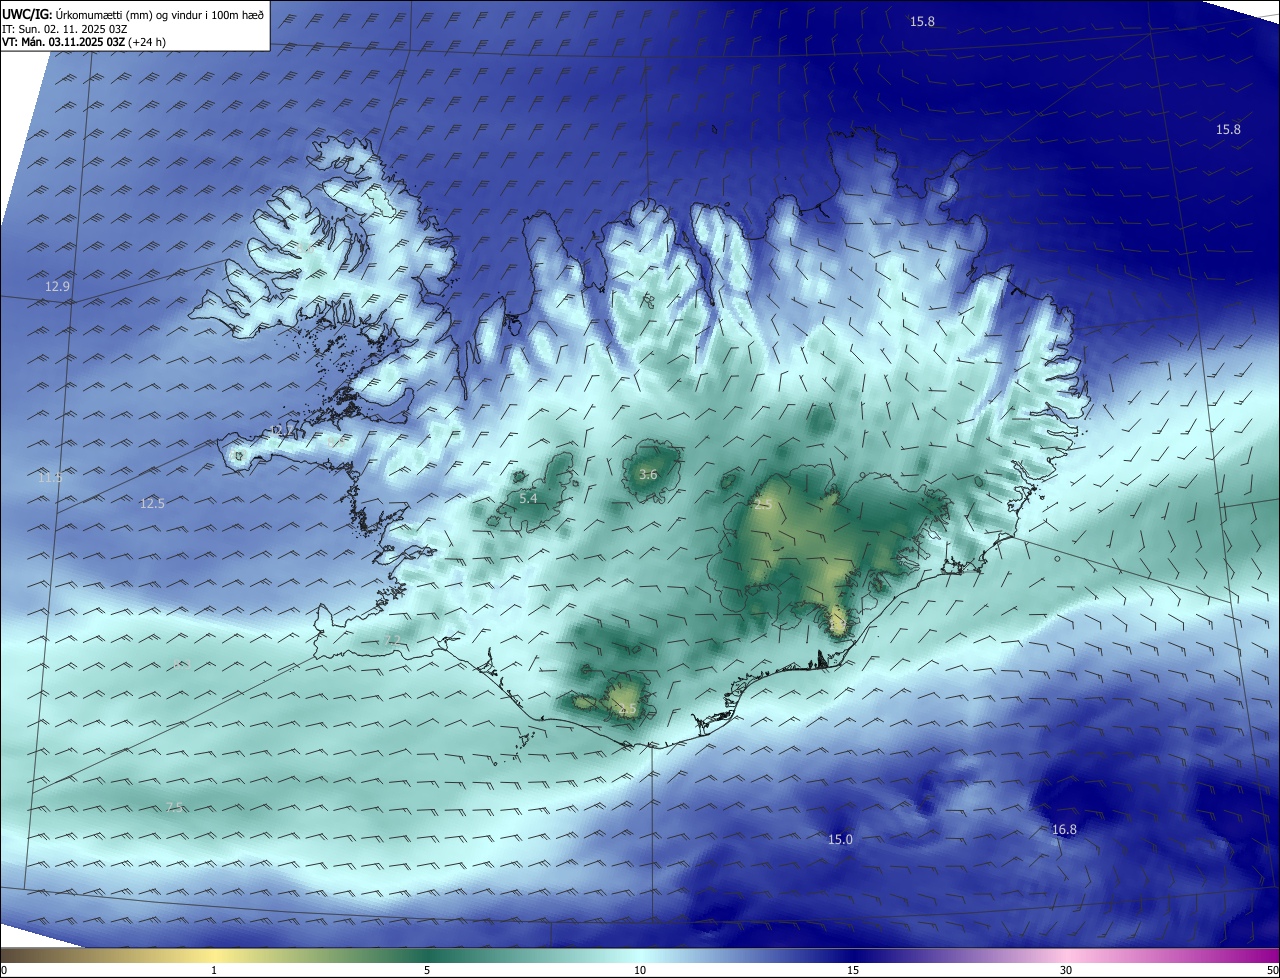Click the initial time line 'IT: Sun. 02. 11. 2025 03Z'
This screenshot has width=1280, height=978.
(67, 29)
